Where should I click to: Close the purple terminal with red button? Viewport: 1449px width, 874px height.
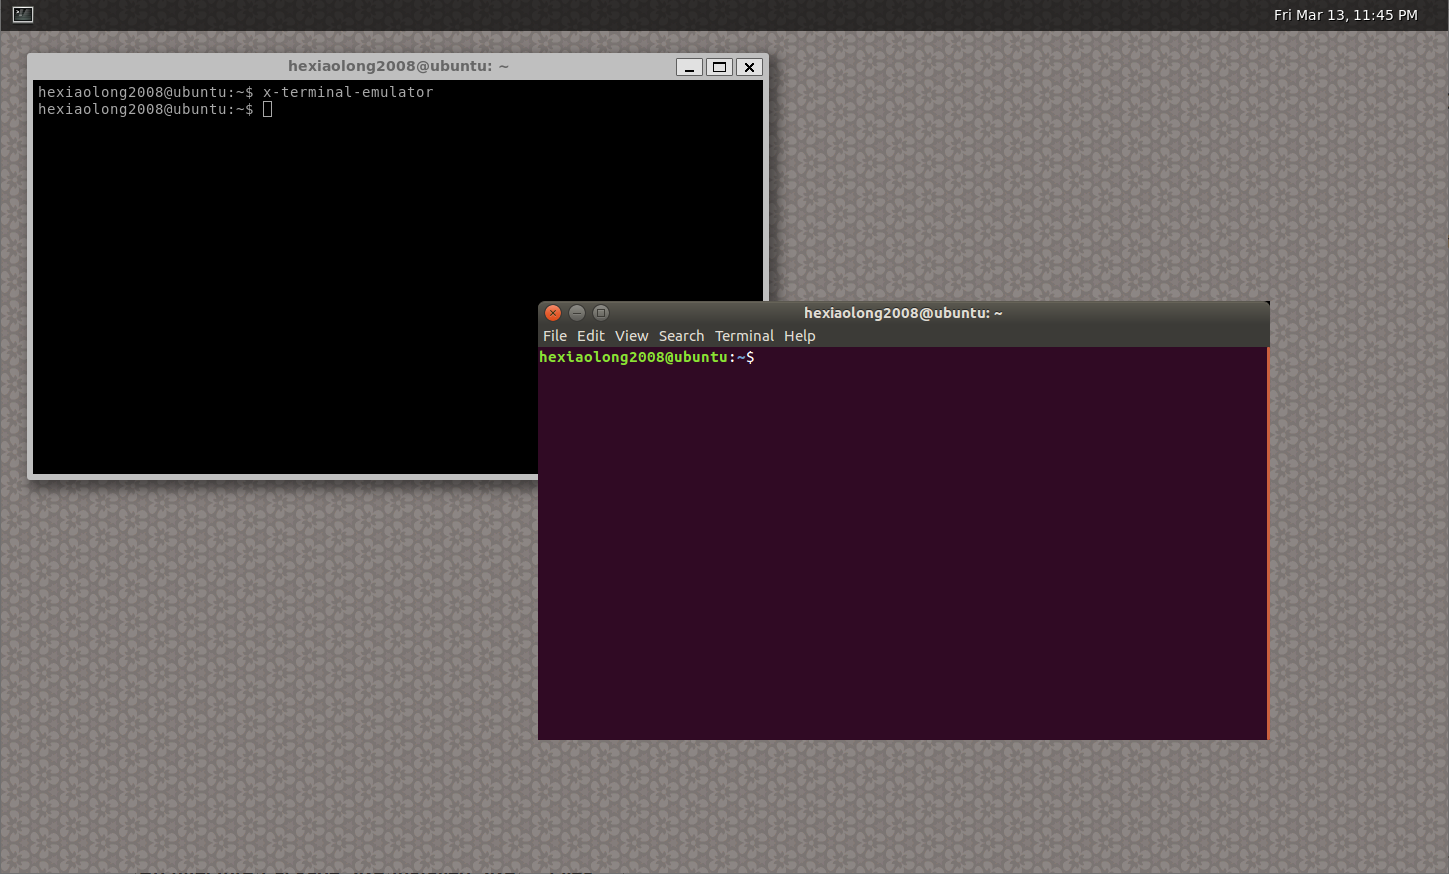(x=553, y=313)
